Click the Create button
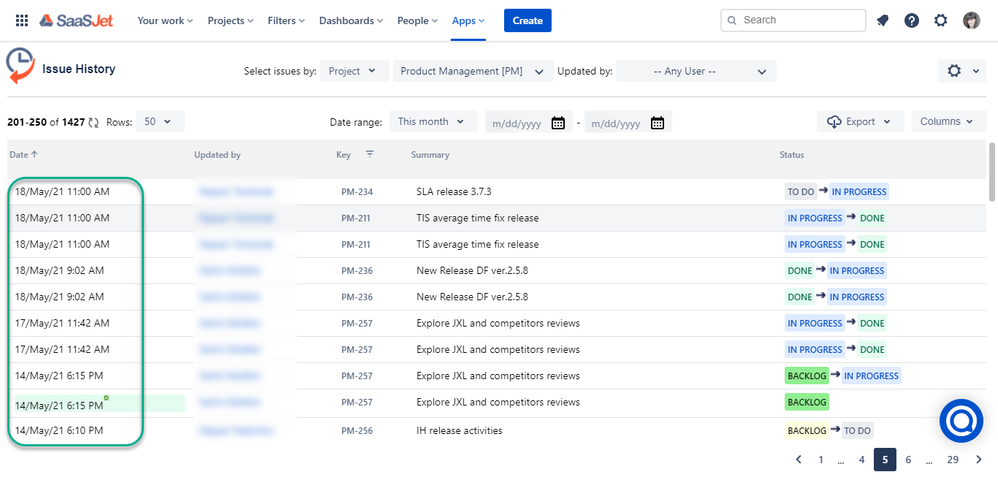The width and height of the screenshot is (998, 480). click(x=528, y=20)
